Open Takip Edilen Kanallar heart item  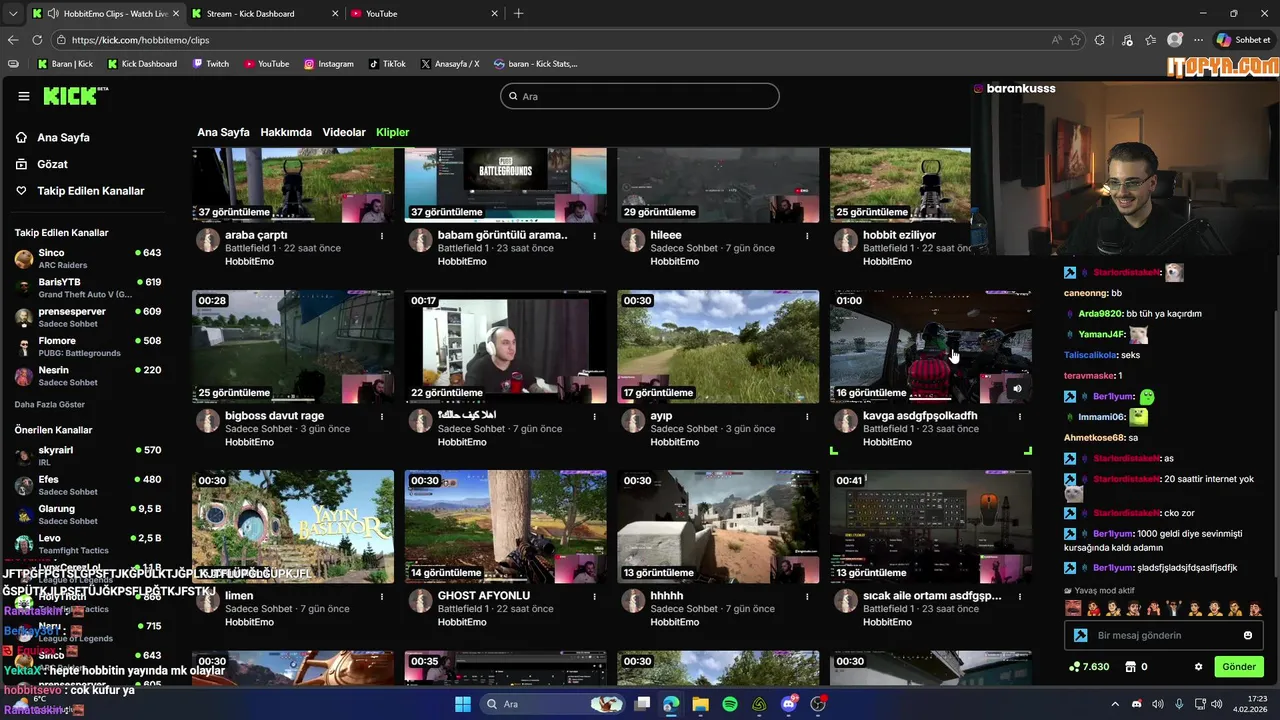point(90,191)
